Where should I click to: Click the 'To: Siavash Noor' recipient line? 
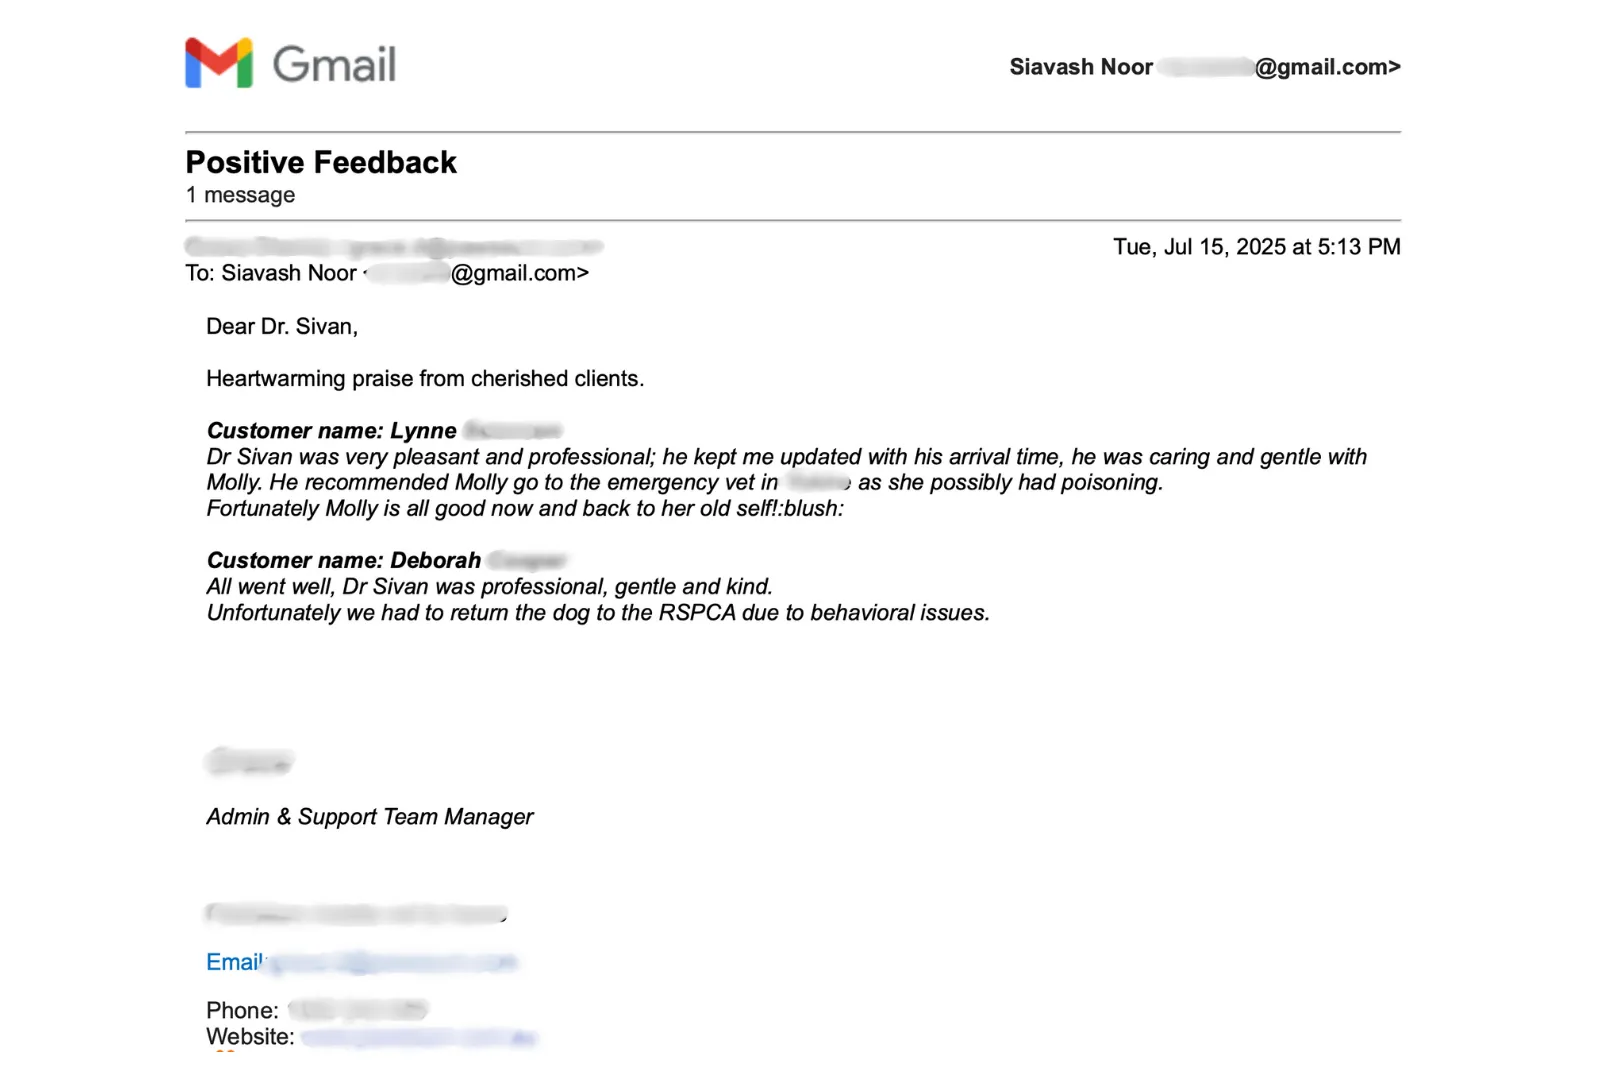[x=387, y=273]
